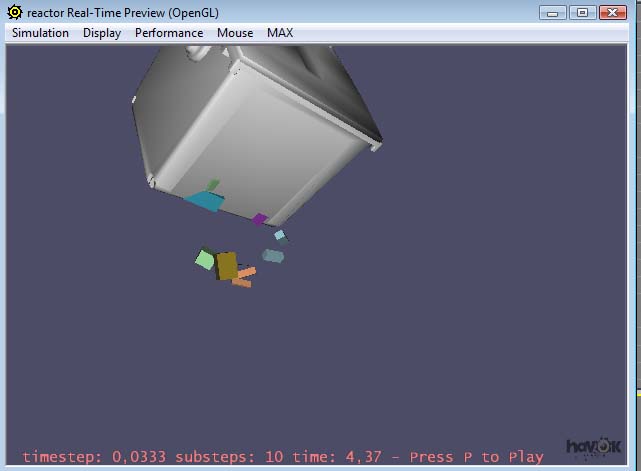Viewport: 641px width, 471px height.
Task: Click the small light blue cube
Action: click(x=280, y=235)
